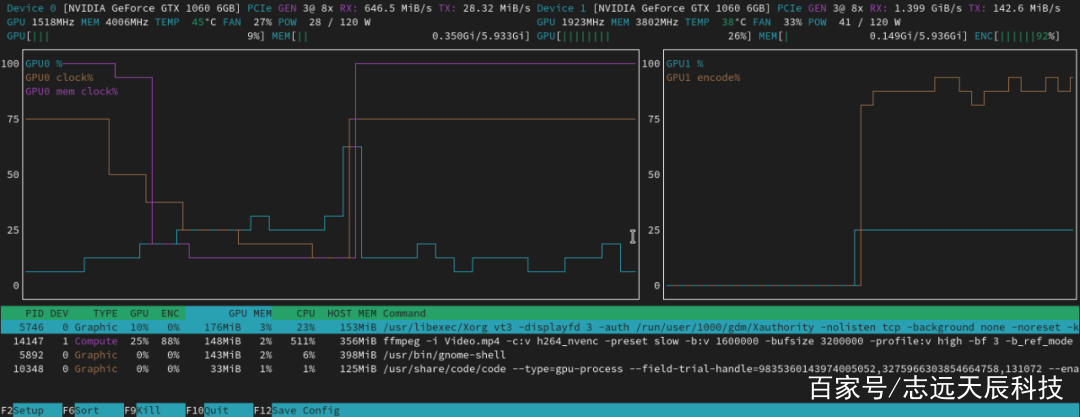Click the 'POW 41 / 120 W' reading
This screenshot has width=1080, height=417.
click(x=852, y=22)
